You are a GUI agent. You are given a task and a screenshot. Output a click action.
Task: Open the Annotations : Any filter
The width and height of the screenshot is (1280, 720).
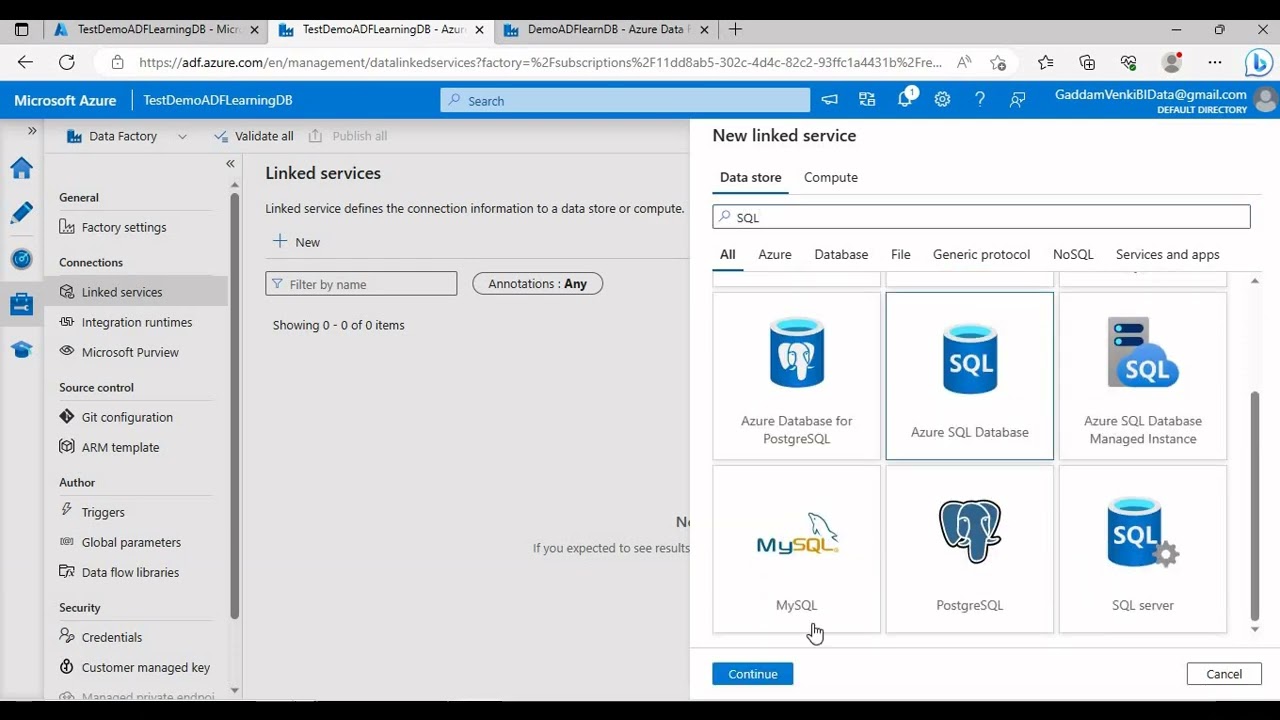(537, 284)
